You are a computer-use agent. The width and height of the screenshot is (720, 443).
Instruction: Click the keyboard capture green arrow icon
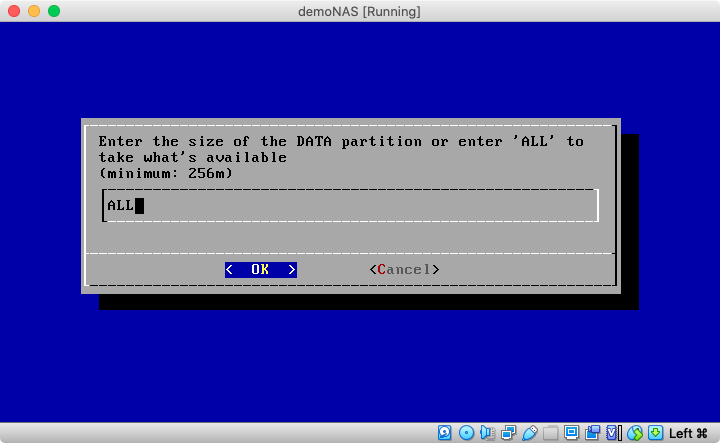[x=656, y=433]
